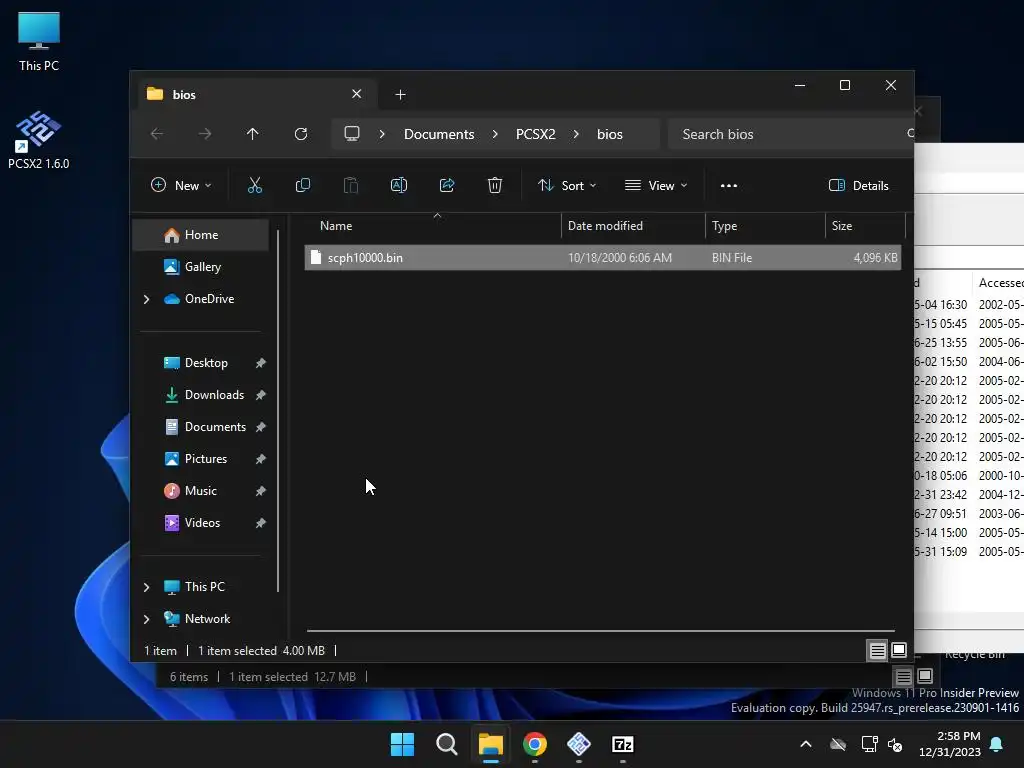Click the Rename icon in toolbar
This screenshot has width=1024, height=768.
click(x=398, y=185)
